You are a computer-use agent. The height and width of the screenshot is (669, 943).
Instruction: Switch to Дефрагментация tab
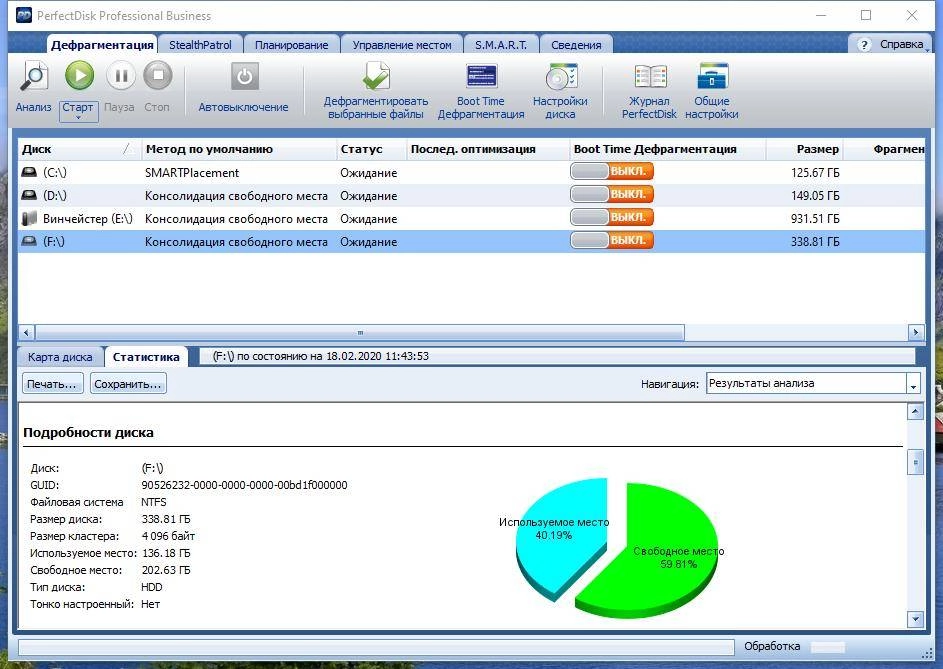(102, 45)
